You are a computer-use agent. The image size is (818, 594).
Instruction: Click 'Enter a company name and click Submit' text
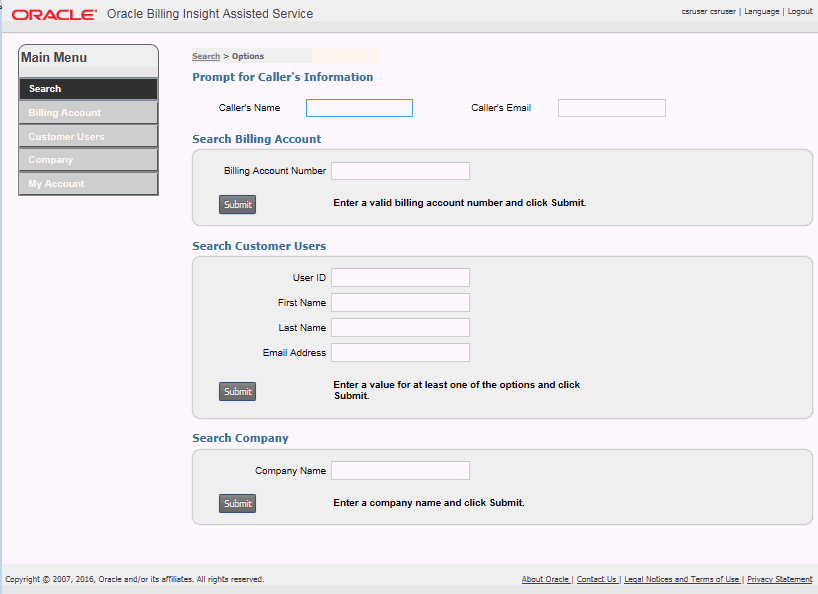click(429, 503)
